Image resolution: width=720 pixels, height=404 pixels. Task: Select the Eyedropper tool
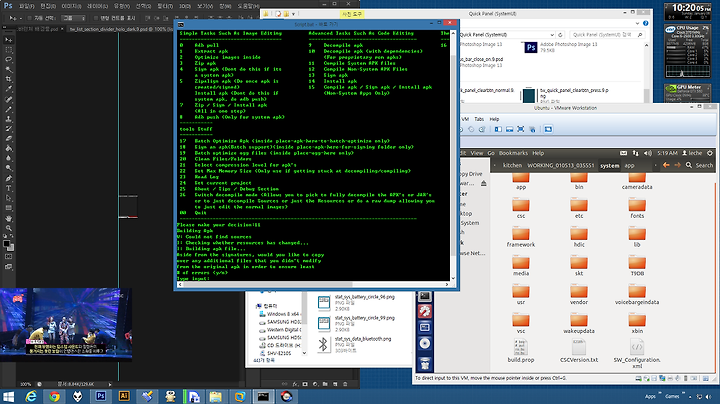click(x=9, y=89)
